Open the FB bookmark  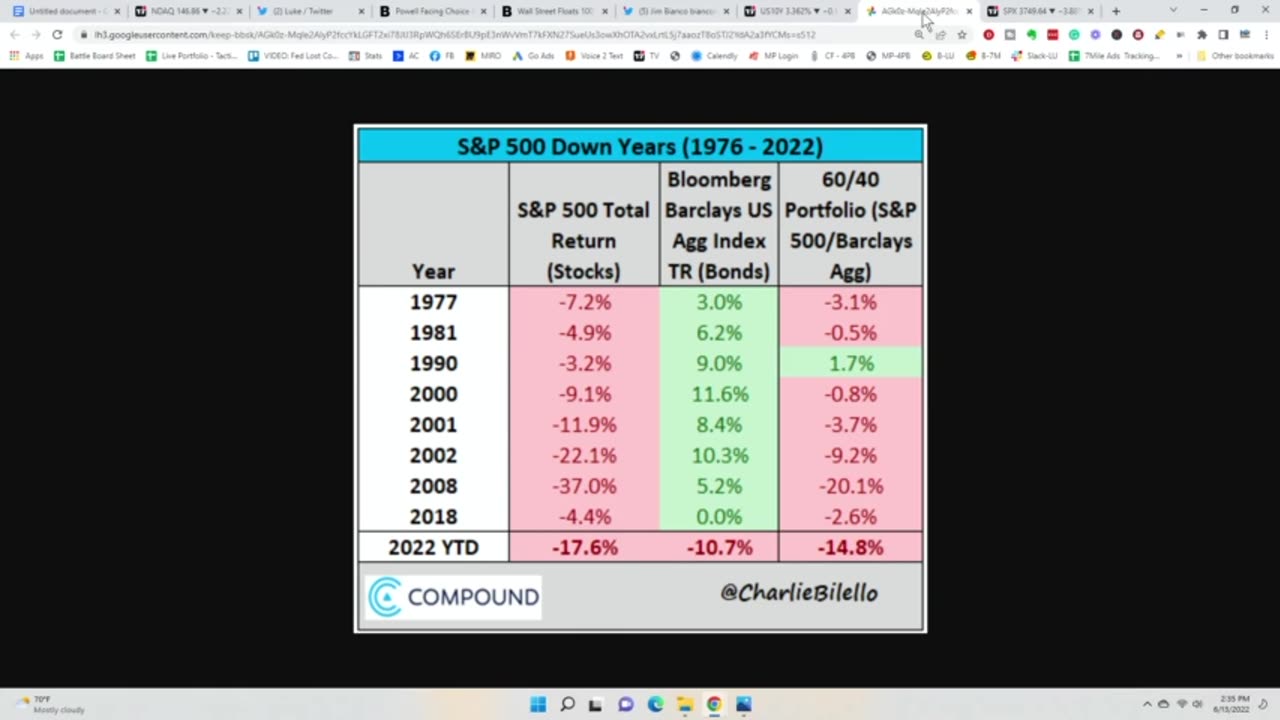(x=442, y=56)
